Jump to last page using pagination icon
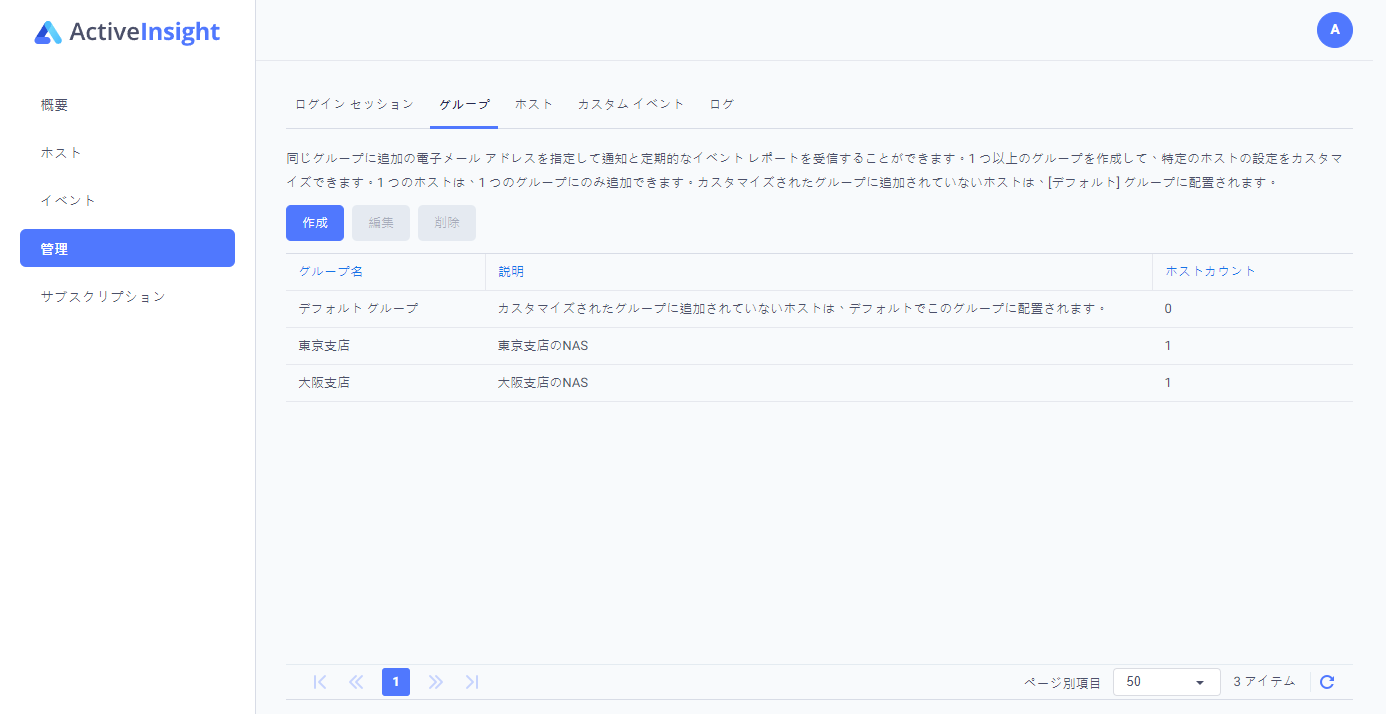 click(x=472, y=682)
